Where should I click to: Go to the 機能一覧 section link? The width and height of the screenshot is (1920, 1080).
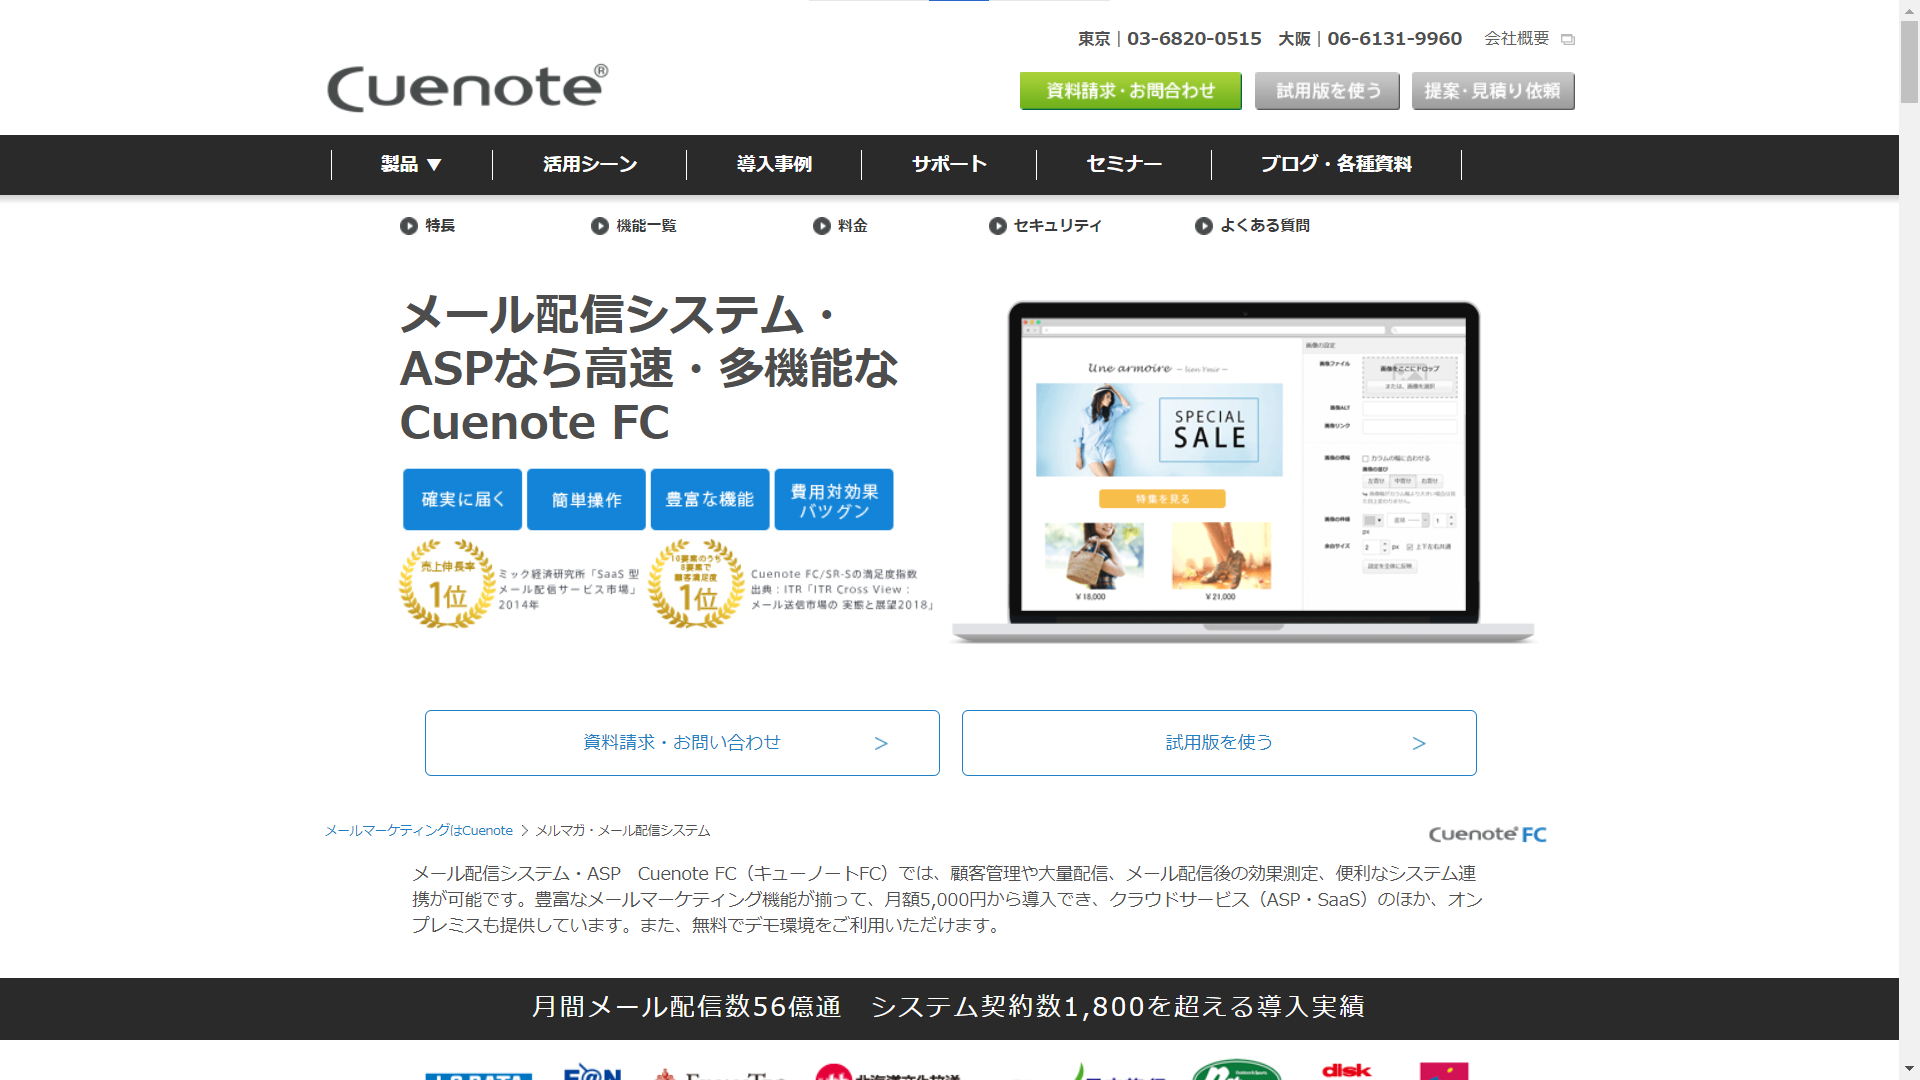point(646,226)
